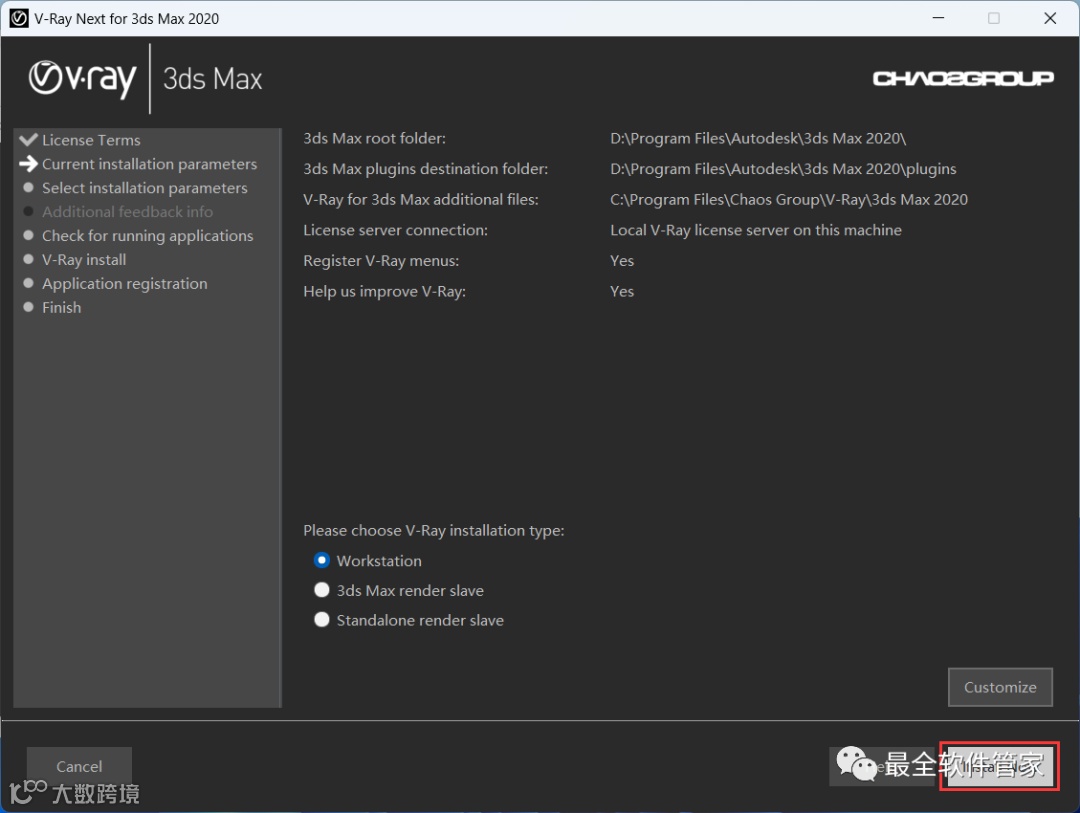
Task: Select Application registration step
Action: (x=125, y=284)
